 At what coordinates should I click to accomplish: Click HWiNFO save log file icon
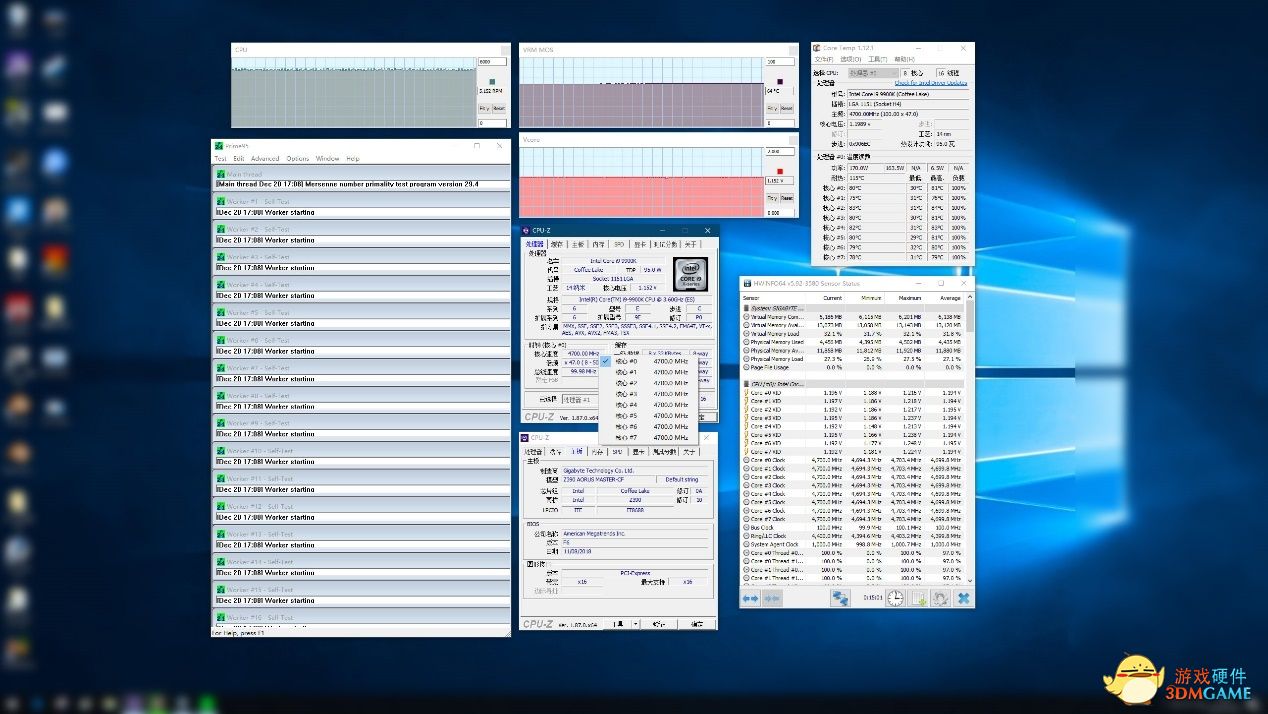click(918, 598)
